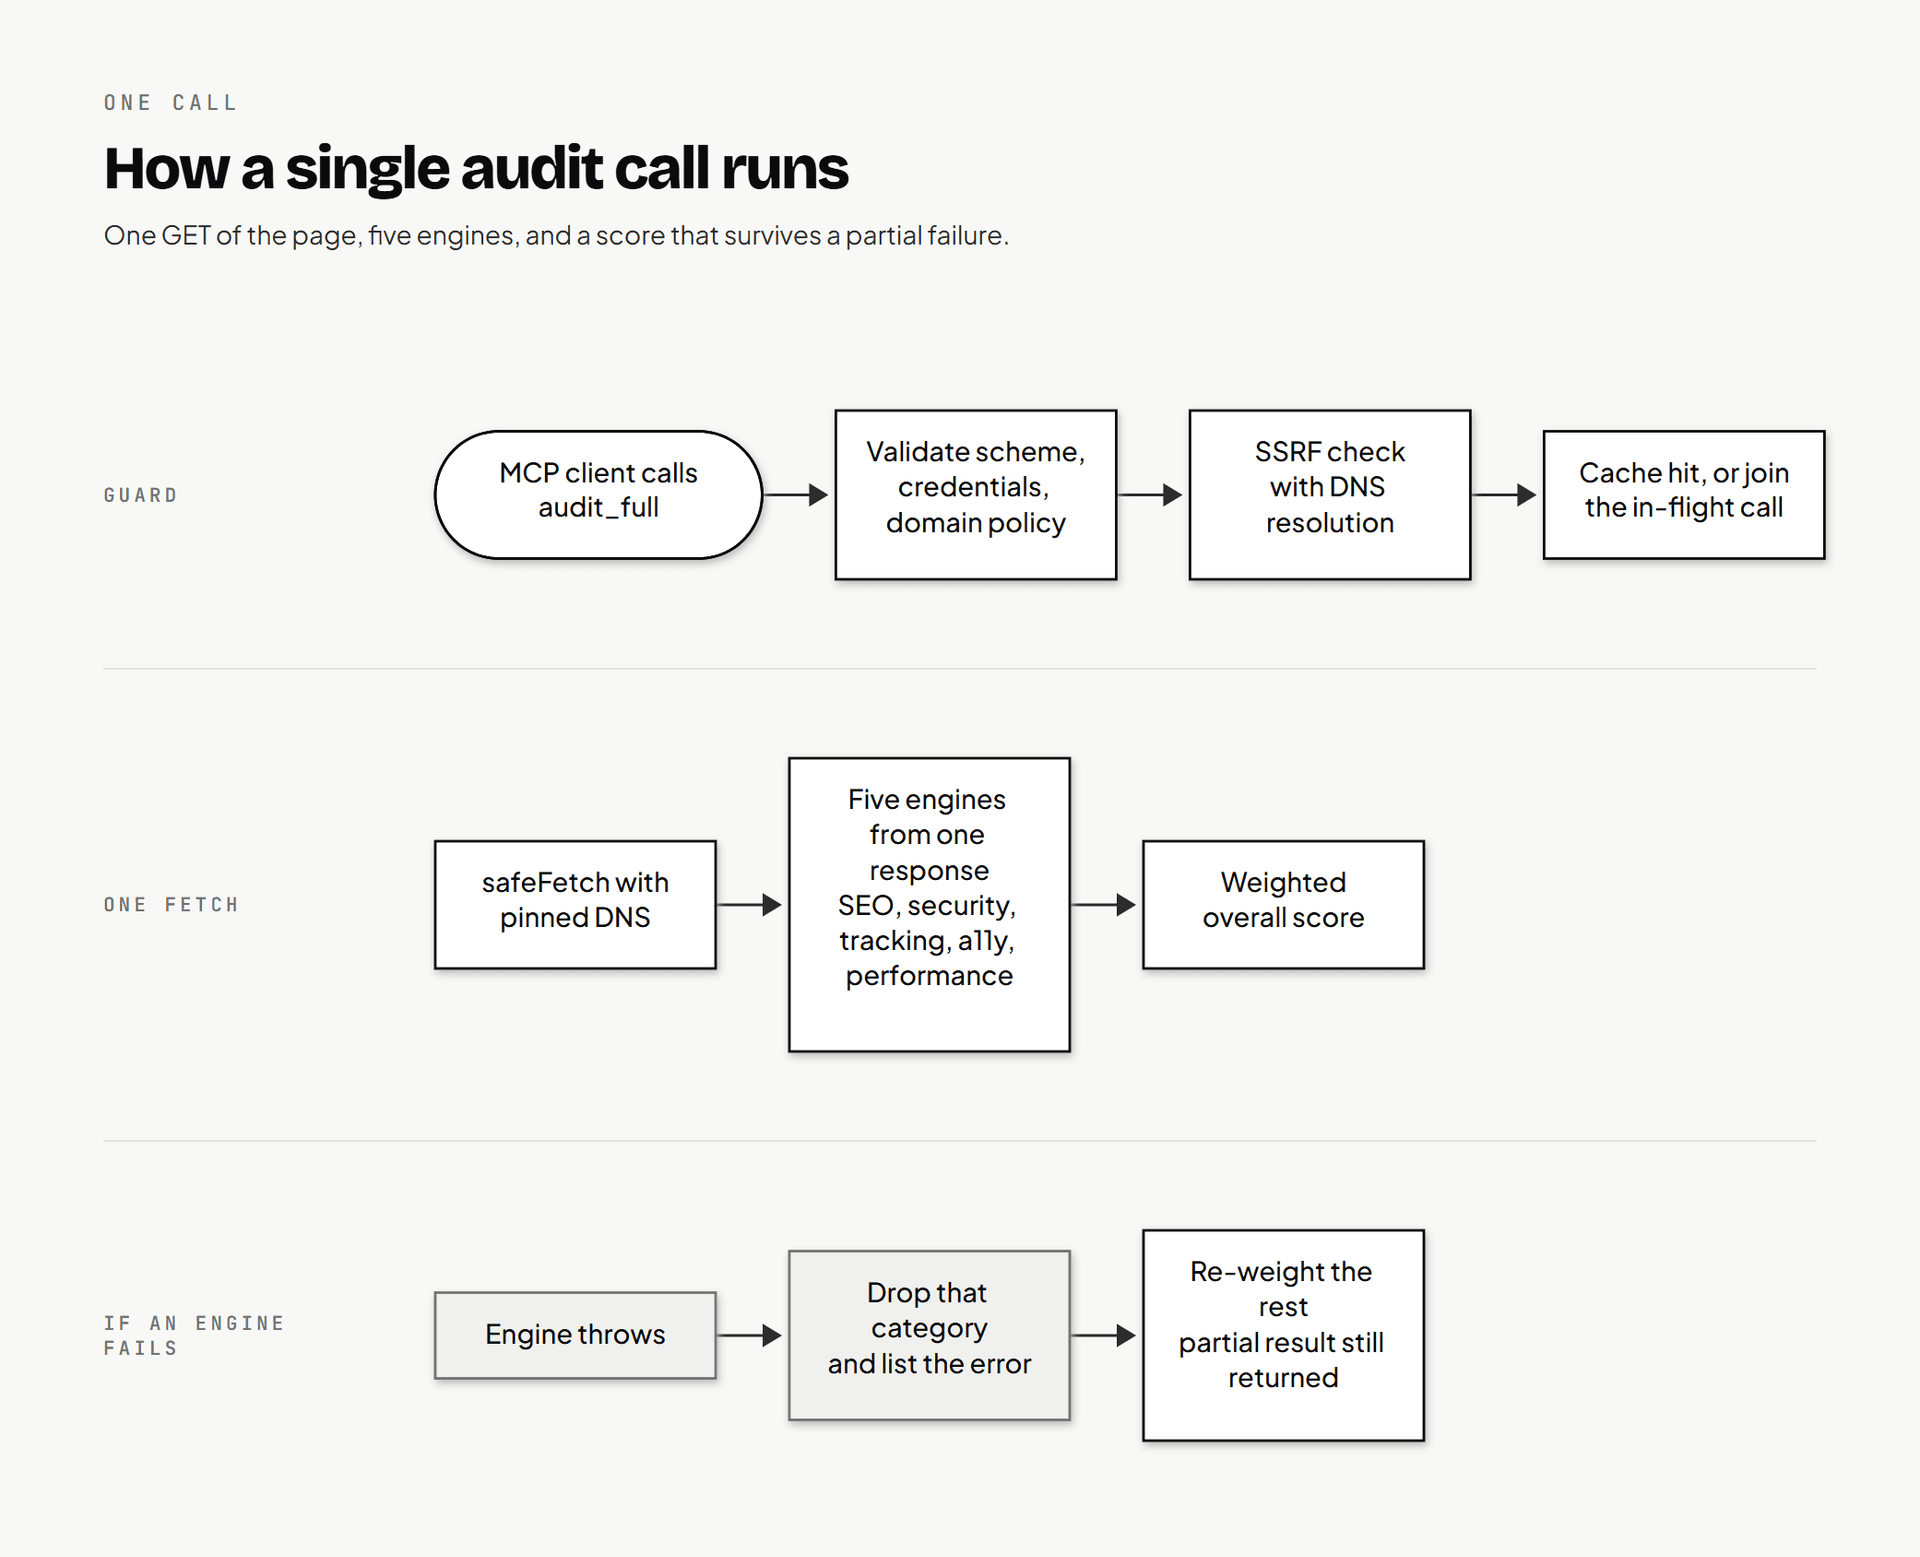Click the 'ONE FETCH' row label
Viewport: 1920px width, 1557px height.
[171, 904]
